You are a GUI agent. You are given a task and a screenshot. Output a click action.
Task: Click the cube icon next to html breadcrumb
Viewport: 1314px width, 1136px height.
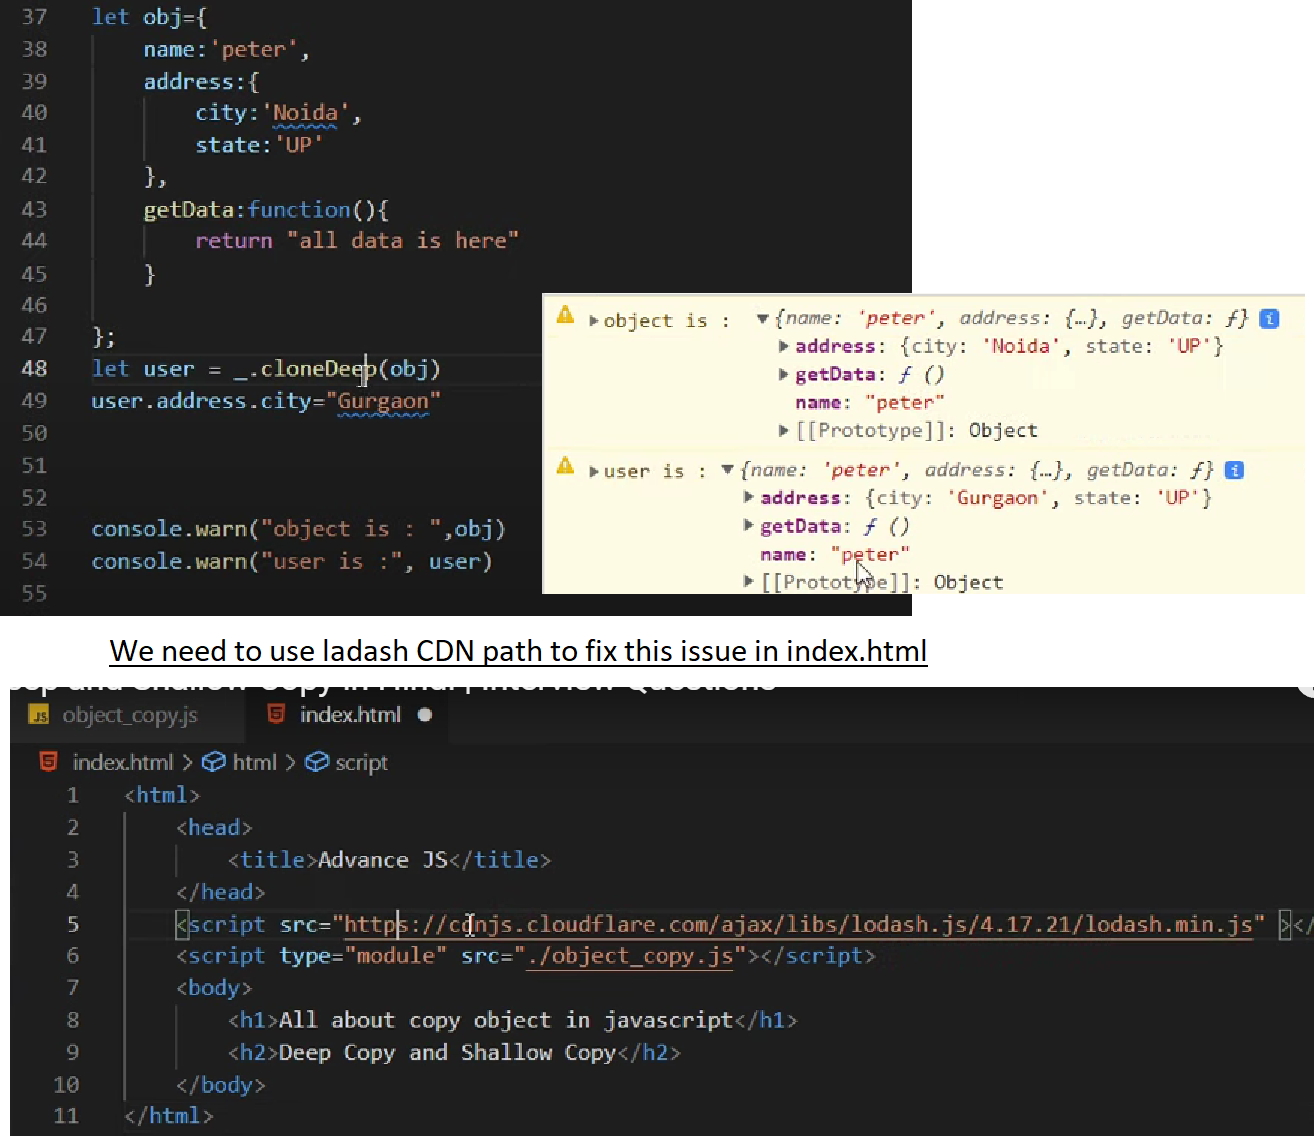click(213, 763)
